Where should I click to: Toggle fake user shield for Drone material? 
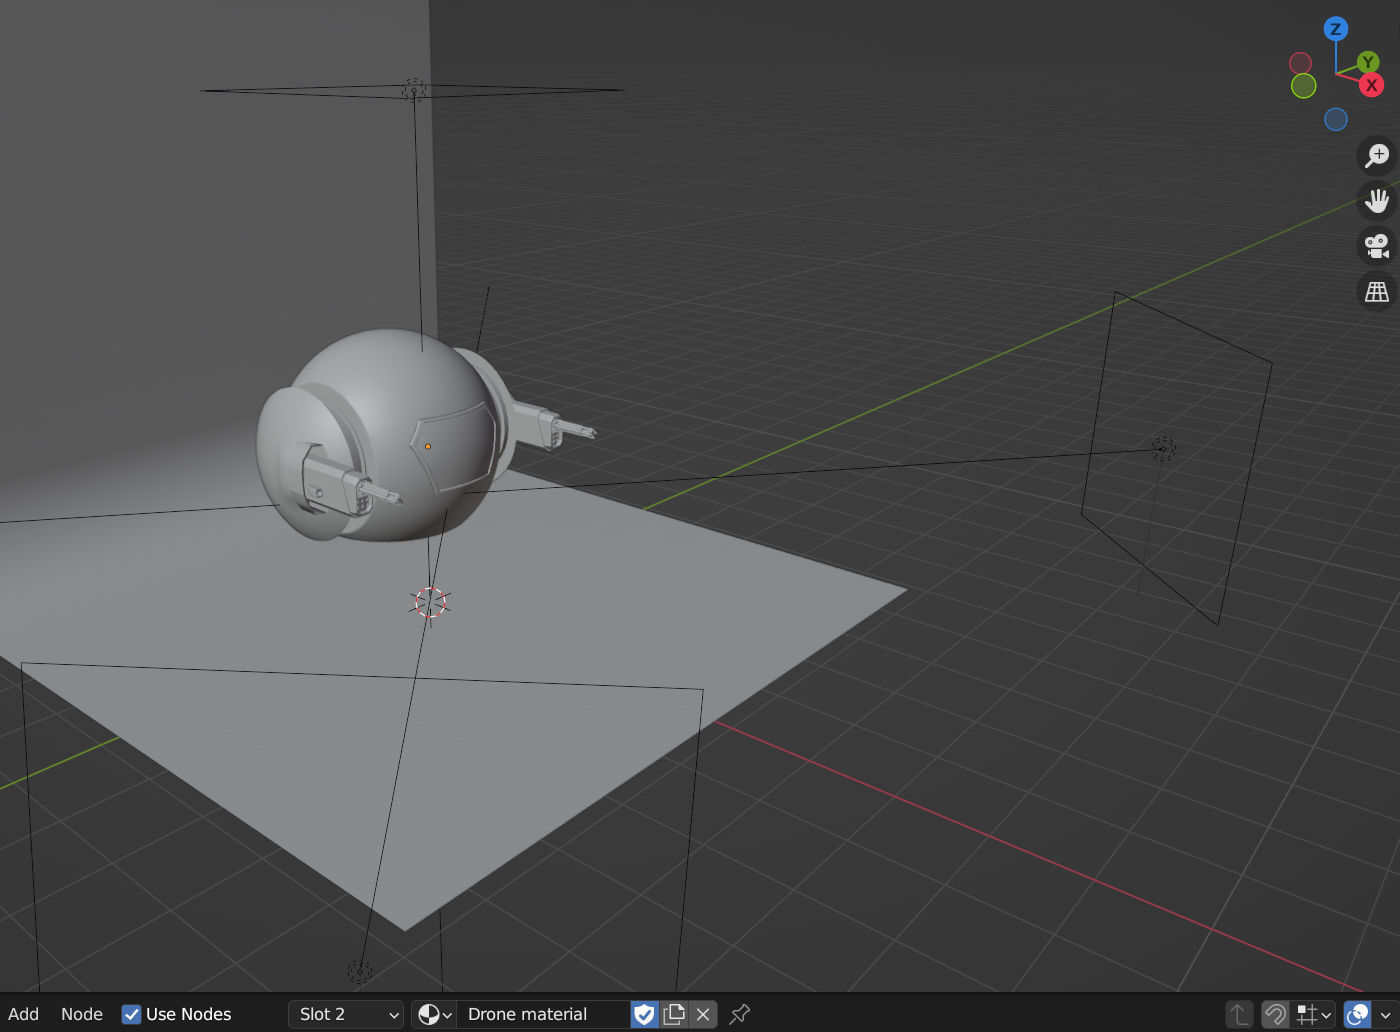645,1014
